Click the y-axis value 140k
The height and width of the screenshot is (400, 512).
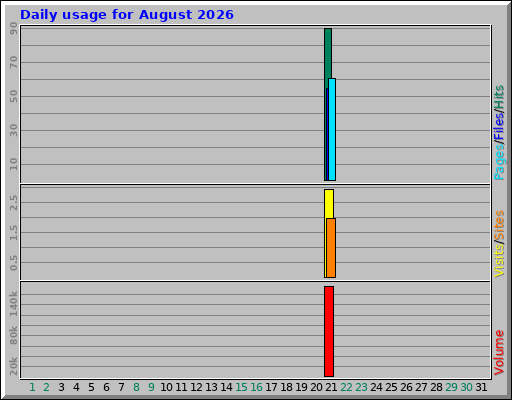point(14,304)
